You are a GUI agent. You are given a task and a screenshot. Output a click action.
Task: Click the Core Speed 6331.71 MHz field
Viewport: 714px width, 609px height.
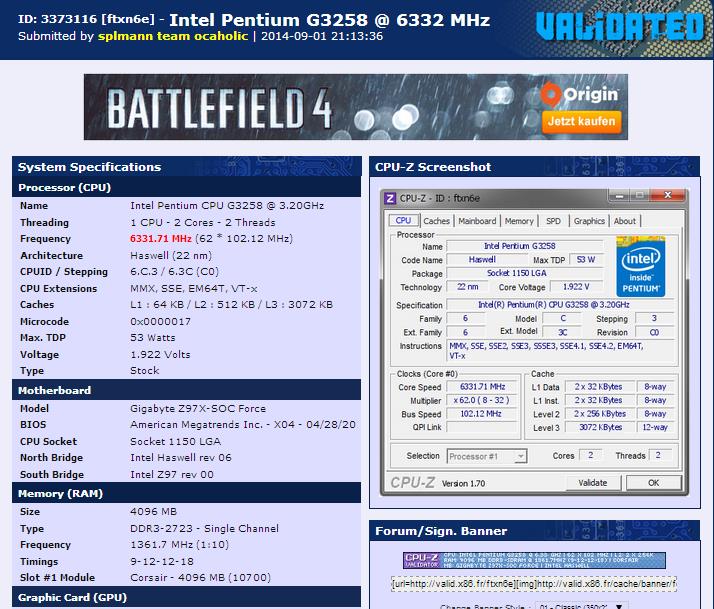[x=482, y=387]
